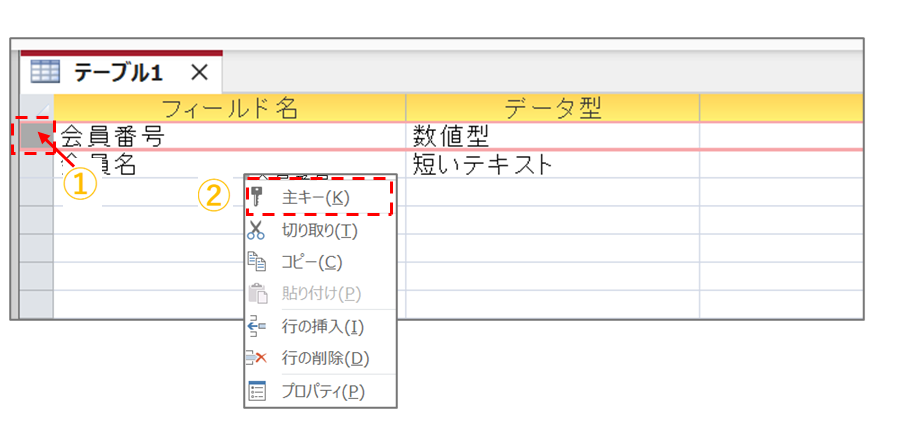Close the テーブル1 tab
Viewport: 900px width, 433px height.
(199, 72)
